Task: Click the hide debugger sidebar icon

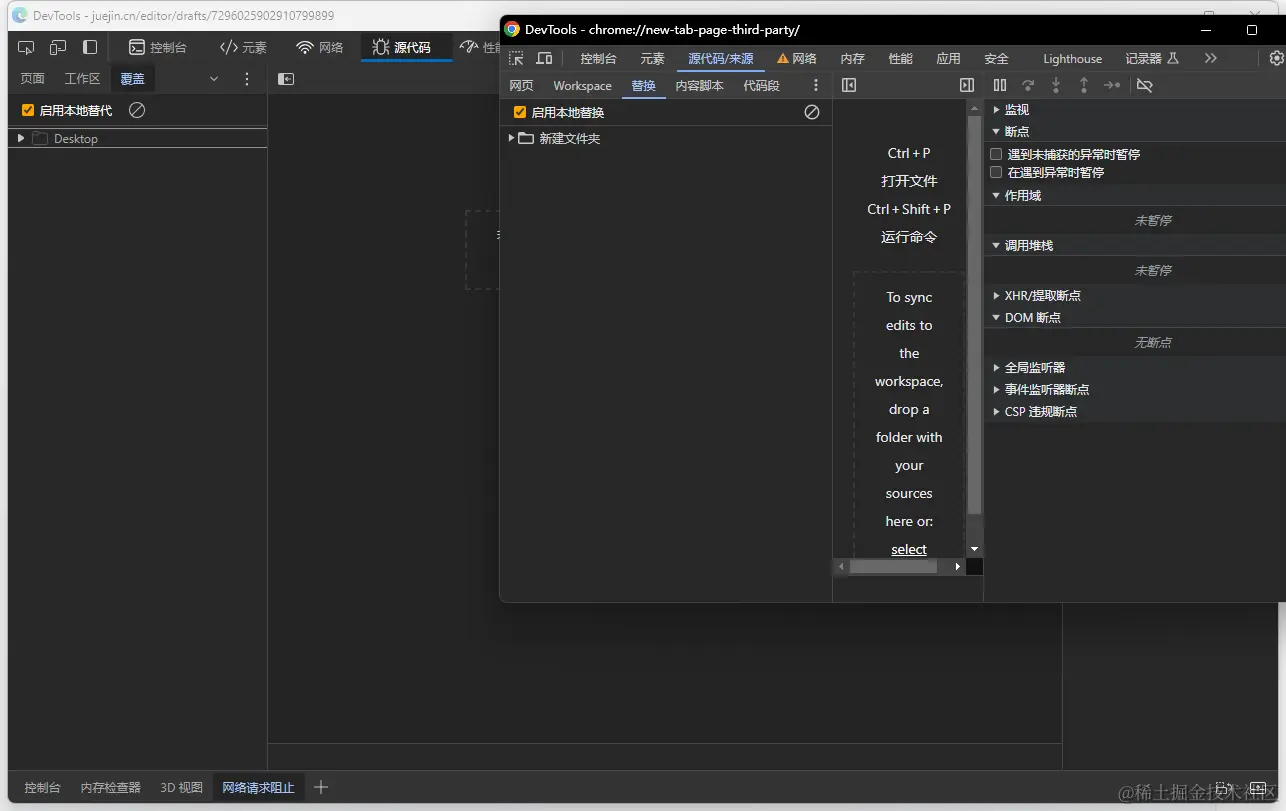Action: click(x=967, y=86)
